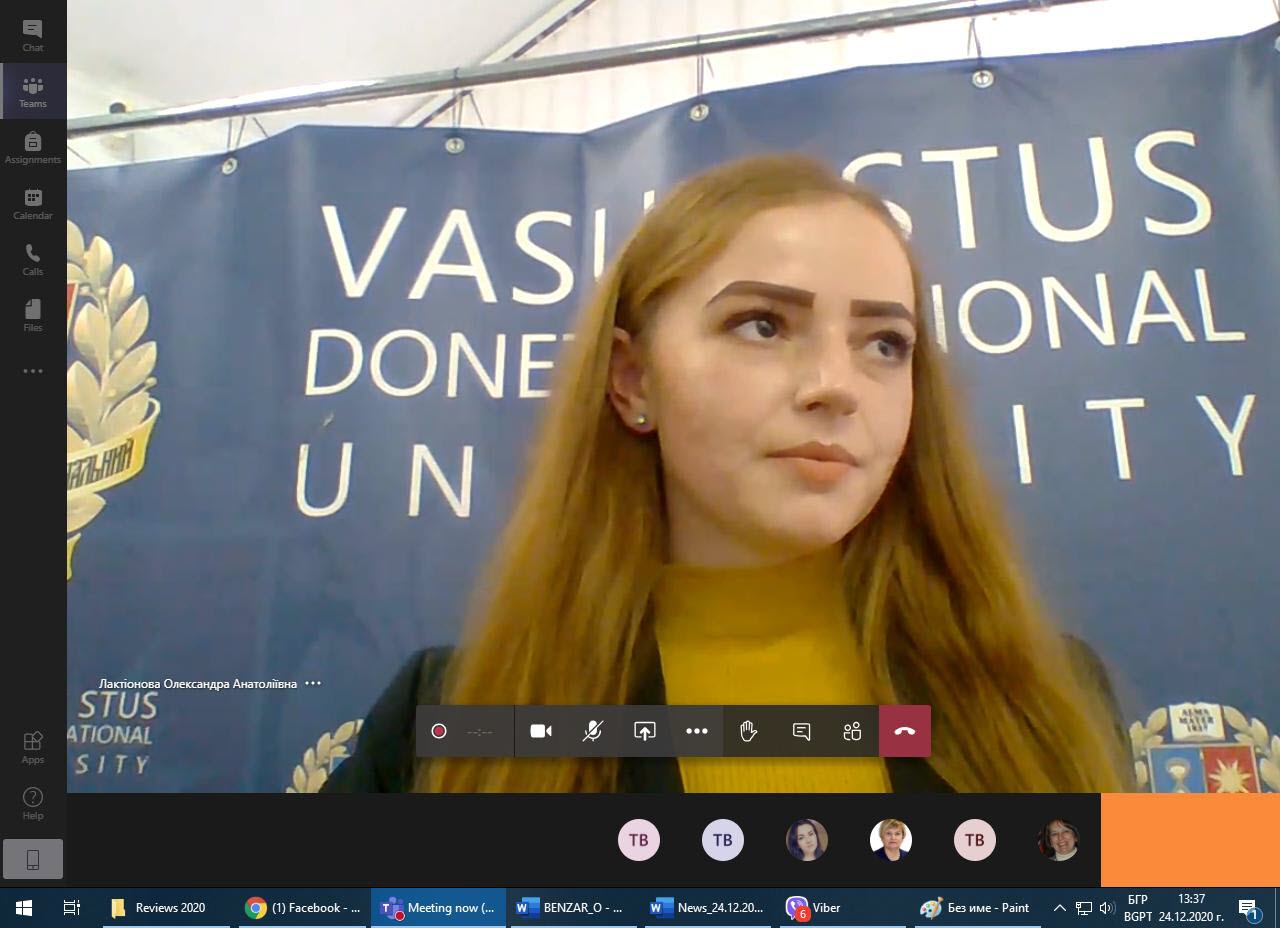Open options next to Лактіонова Олександра Анатоліївна
The width and height of the screenshot is (1280, 928).
313,683
